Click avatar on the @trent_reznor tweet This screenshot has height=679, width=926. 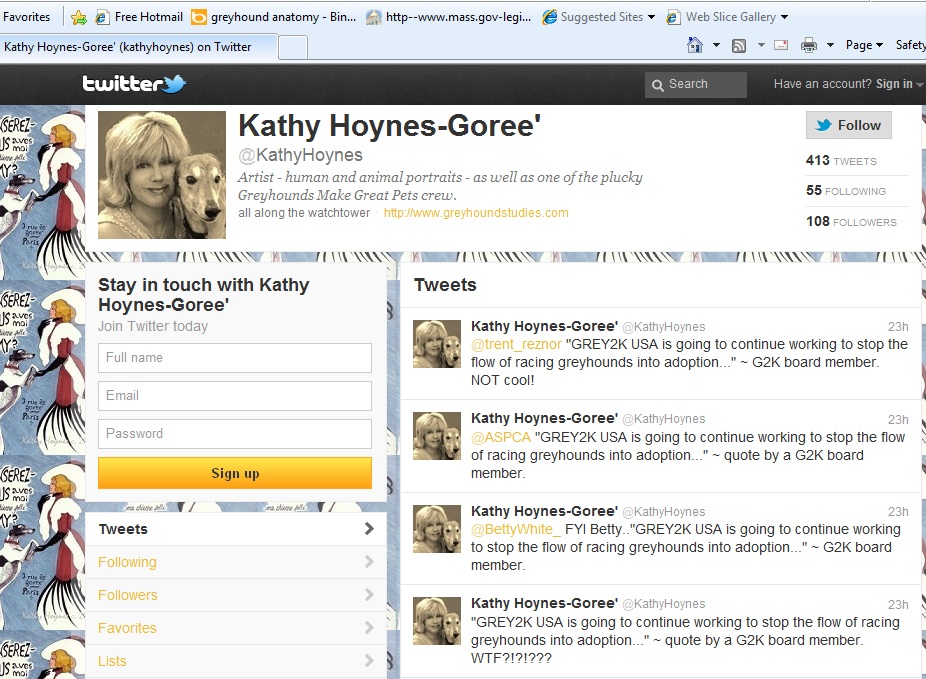pyautogui.click(x=437, y=344)
